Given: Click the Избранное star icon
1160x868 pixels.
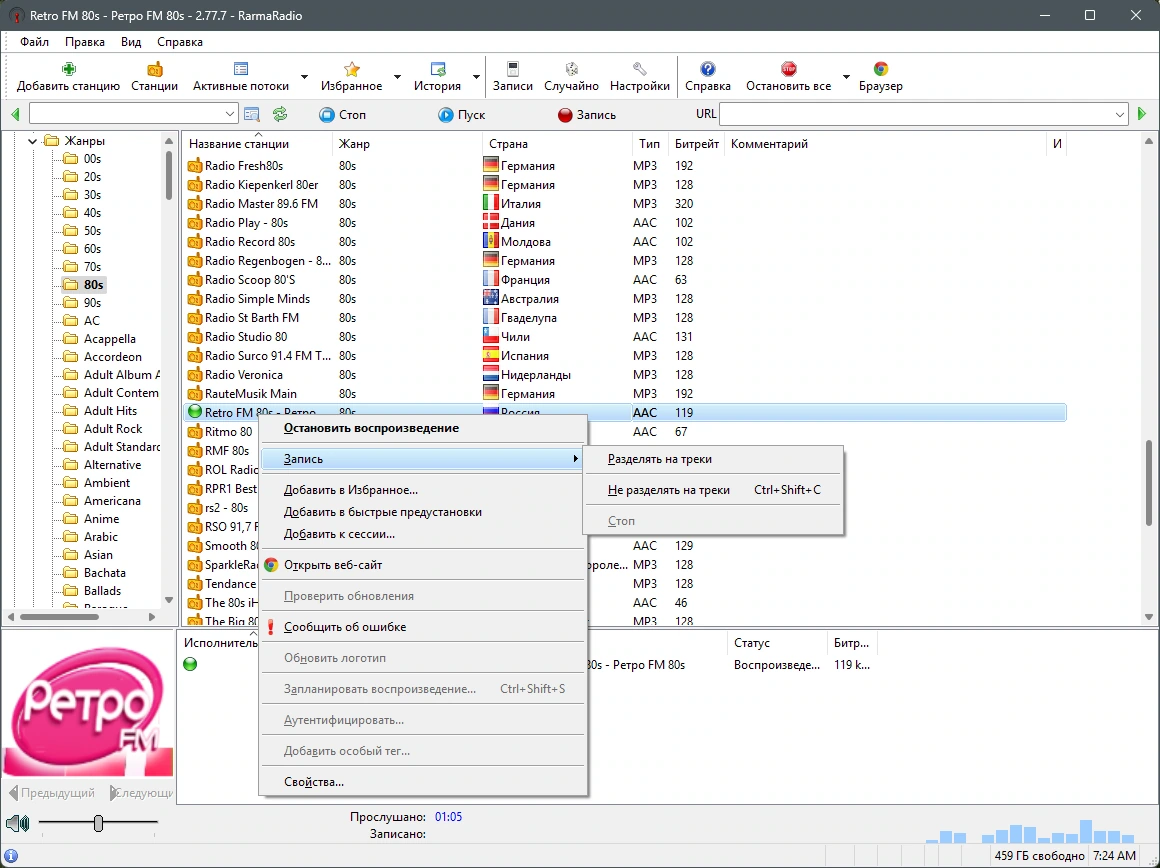Looking at the screenshot, I should (351, 70).
